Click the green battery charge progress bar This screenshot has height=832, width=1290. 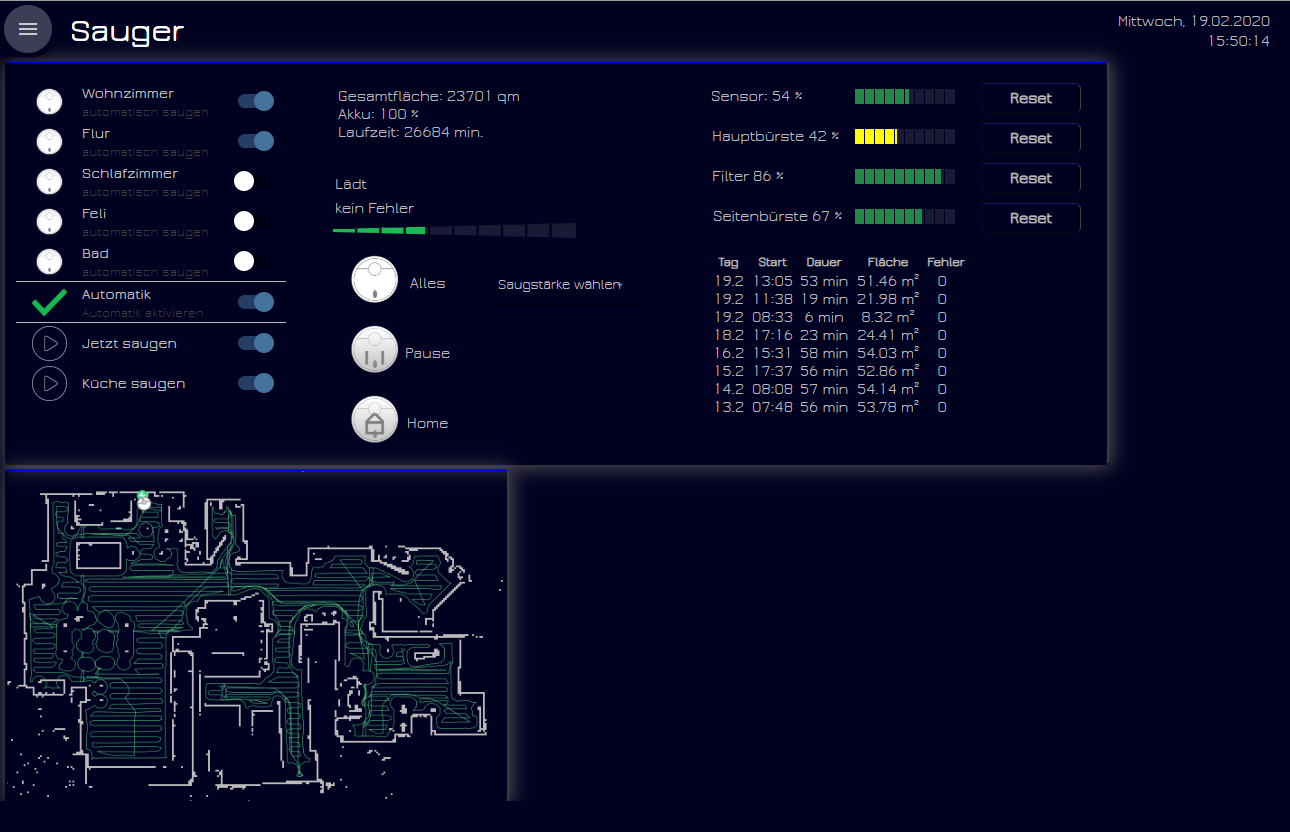(454, 230)
